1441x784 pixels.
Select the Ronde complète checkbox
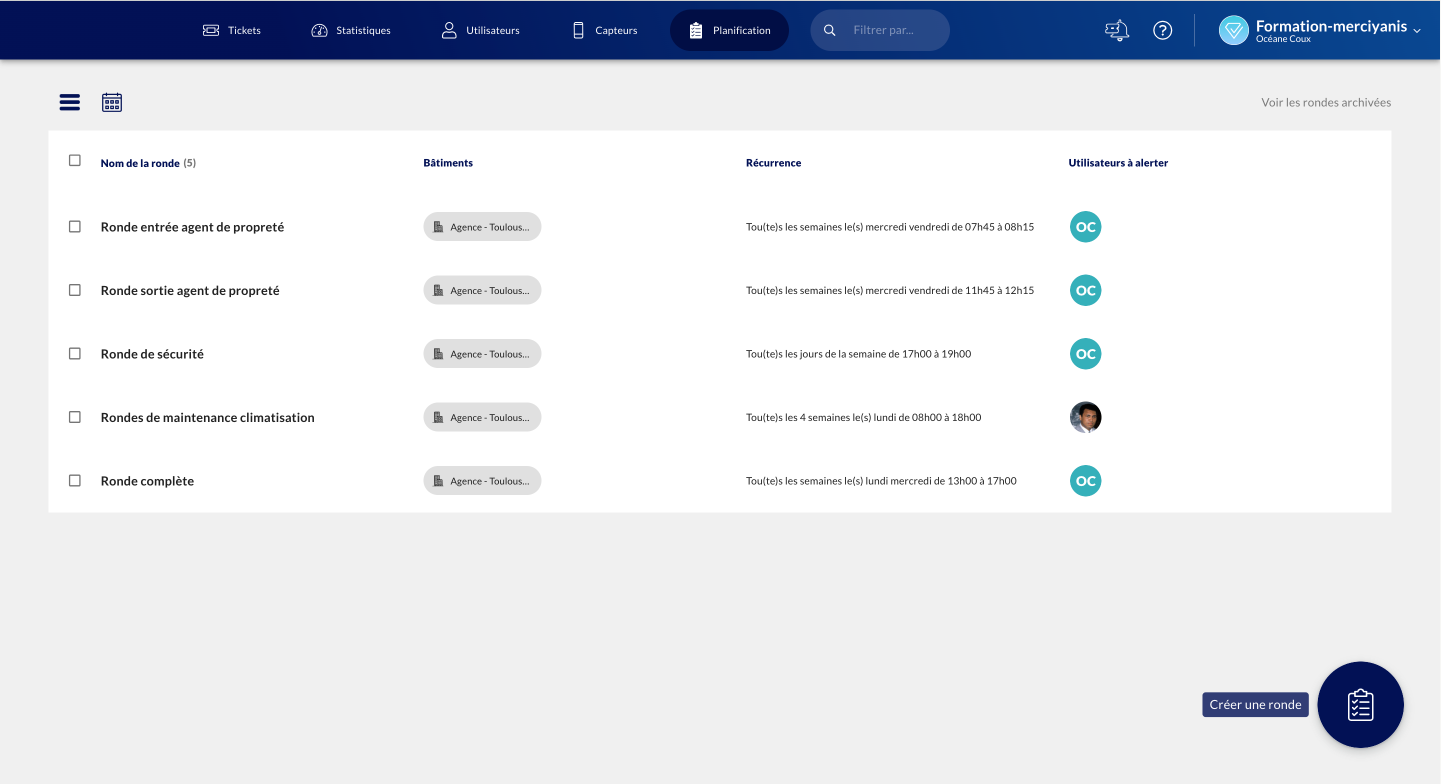[x=75, y=481]
